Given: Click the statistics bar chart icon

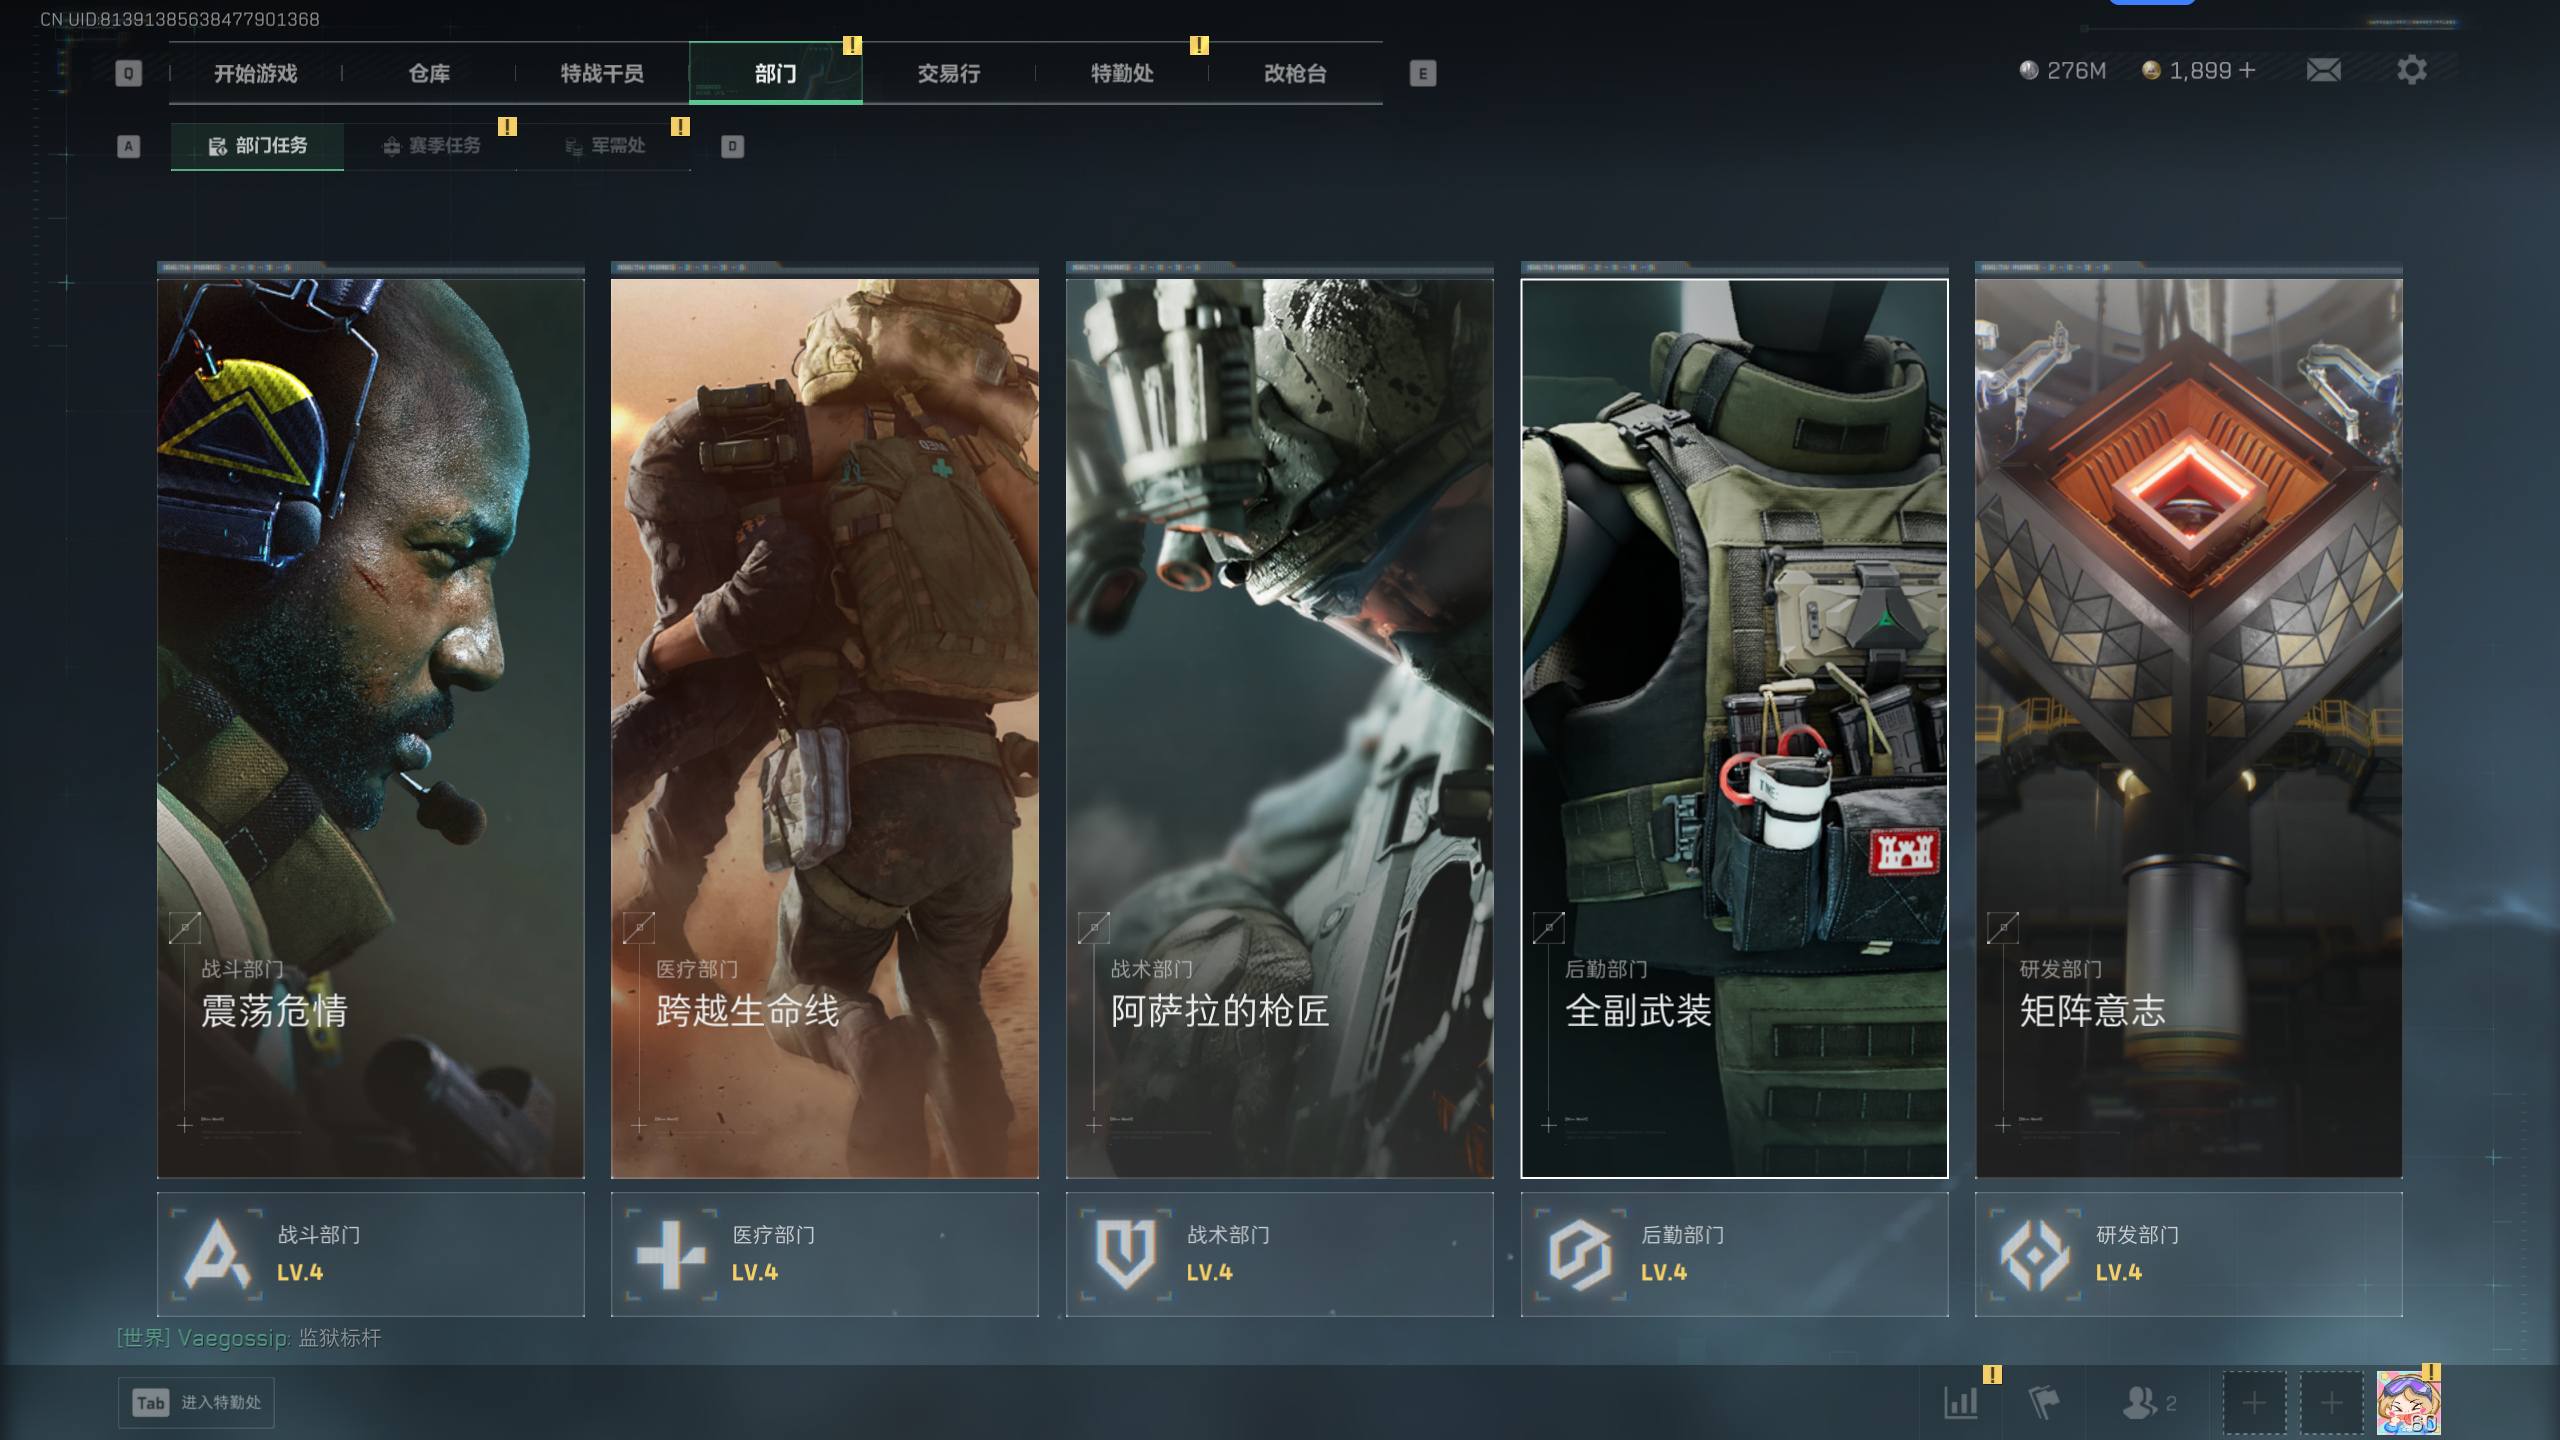Looking at the screenshot, I should [x=1961, y=1402].
